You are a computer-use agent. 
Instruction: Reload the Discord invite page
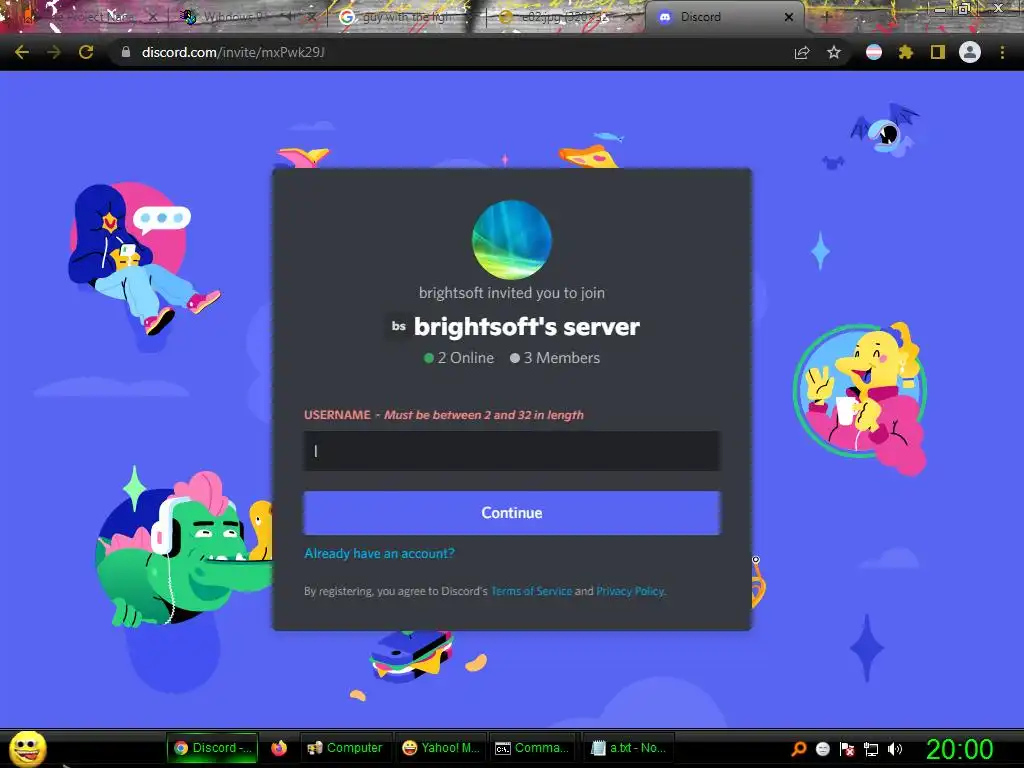86,52
